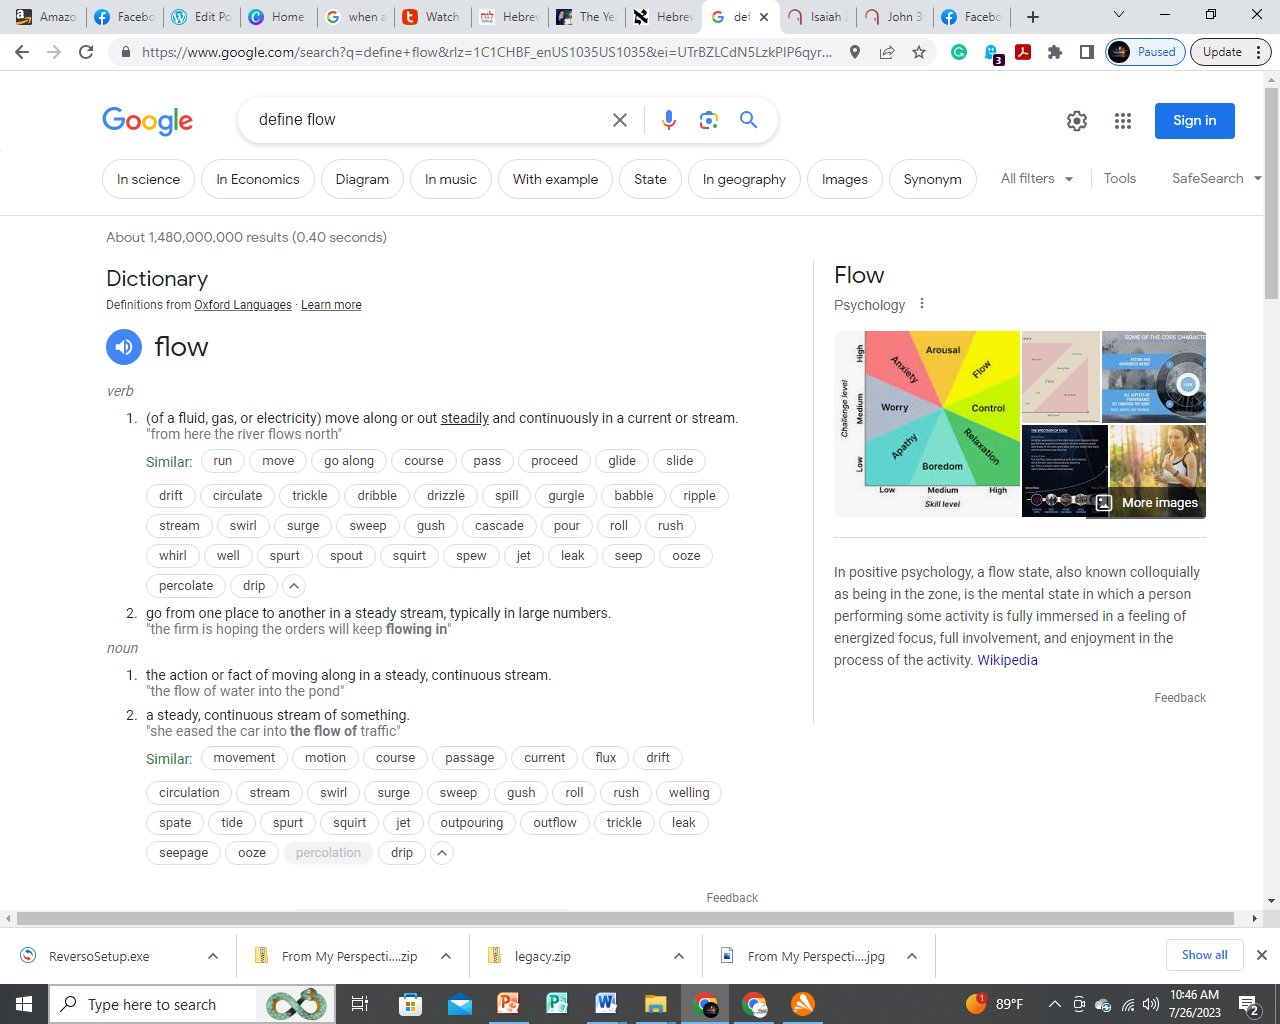
Task: Start a voice search with the microphone
Action: (x=669, y=120)
